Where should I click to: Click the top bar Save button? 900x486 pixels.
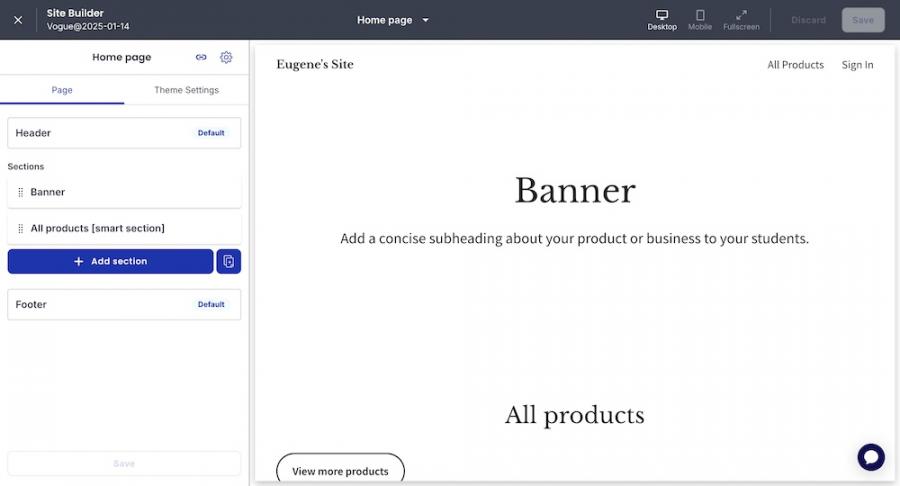862,20
